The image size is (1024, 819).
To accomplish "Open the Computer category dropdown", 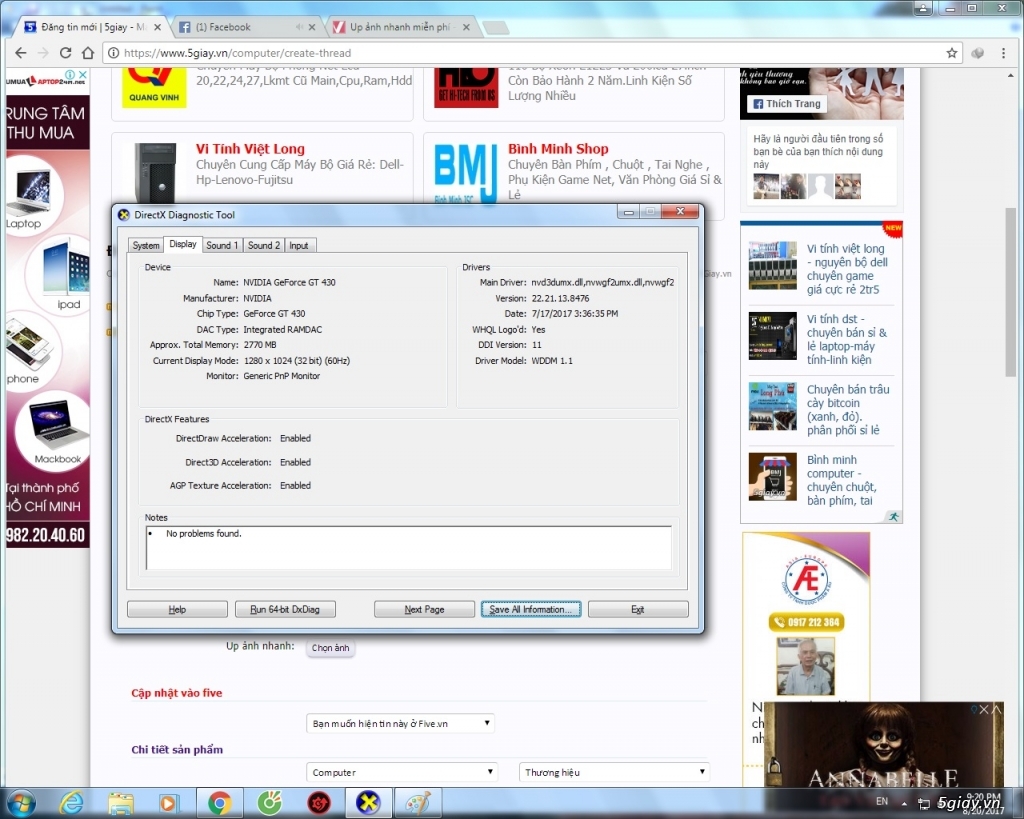I will point(402,772).
